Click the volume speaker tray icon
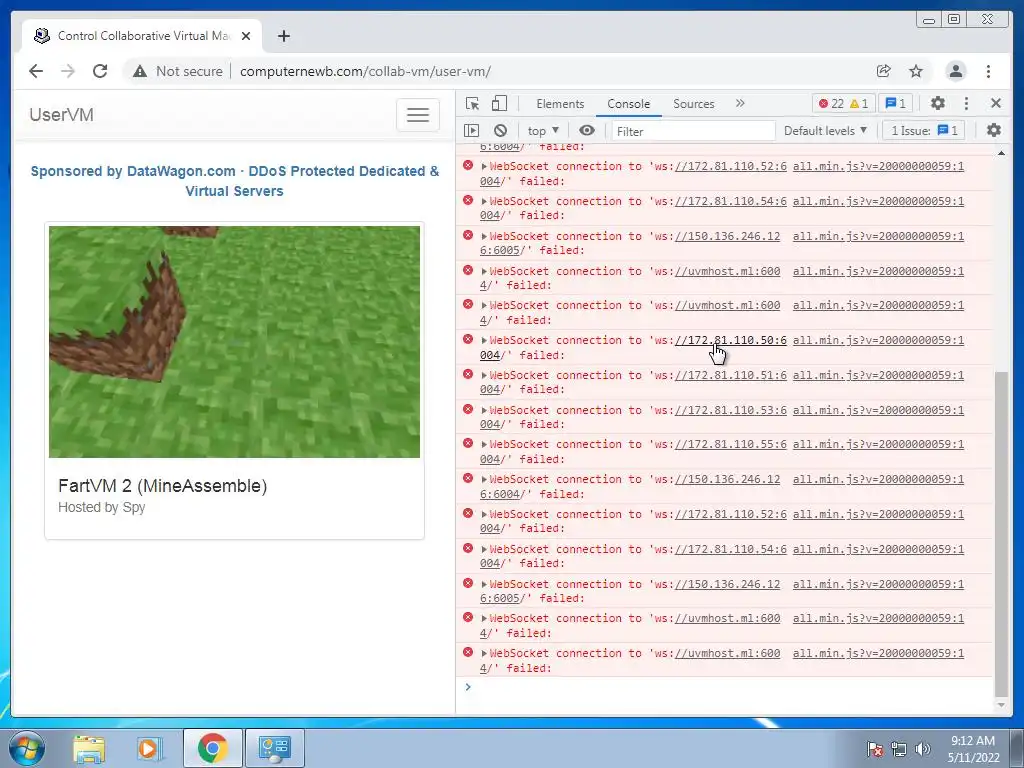1024x768 pixels. 923,749
